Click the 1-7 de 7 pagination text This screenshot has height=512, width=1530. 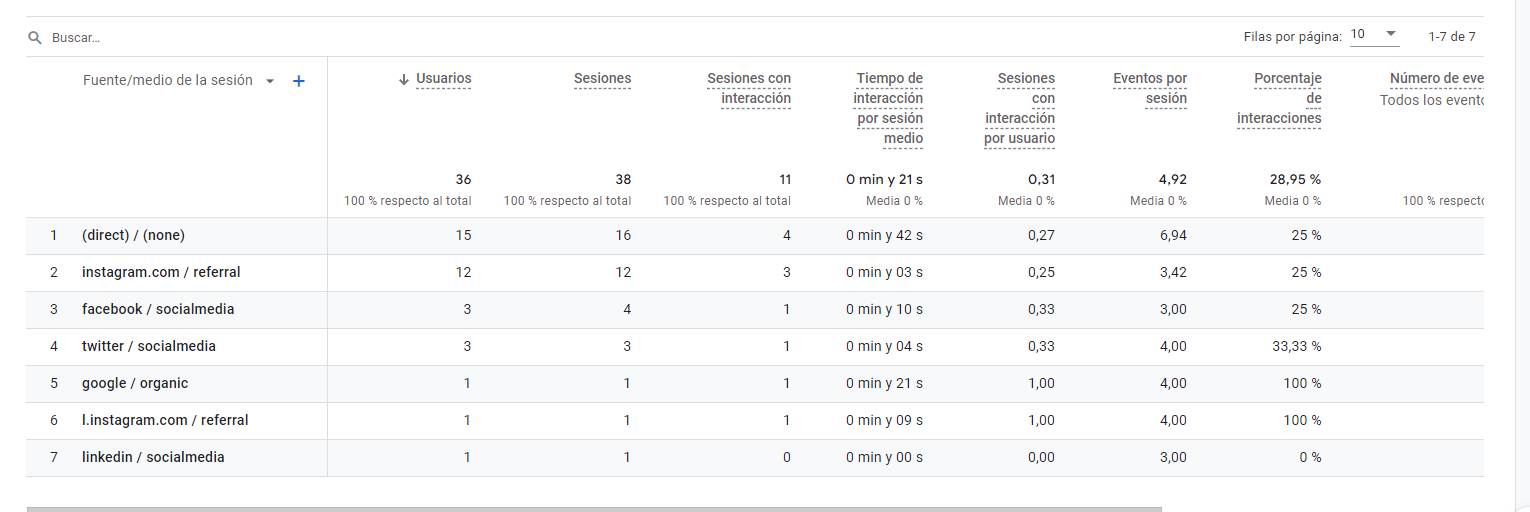(x=1452, y=36)
